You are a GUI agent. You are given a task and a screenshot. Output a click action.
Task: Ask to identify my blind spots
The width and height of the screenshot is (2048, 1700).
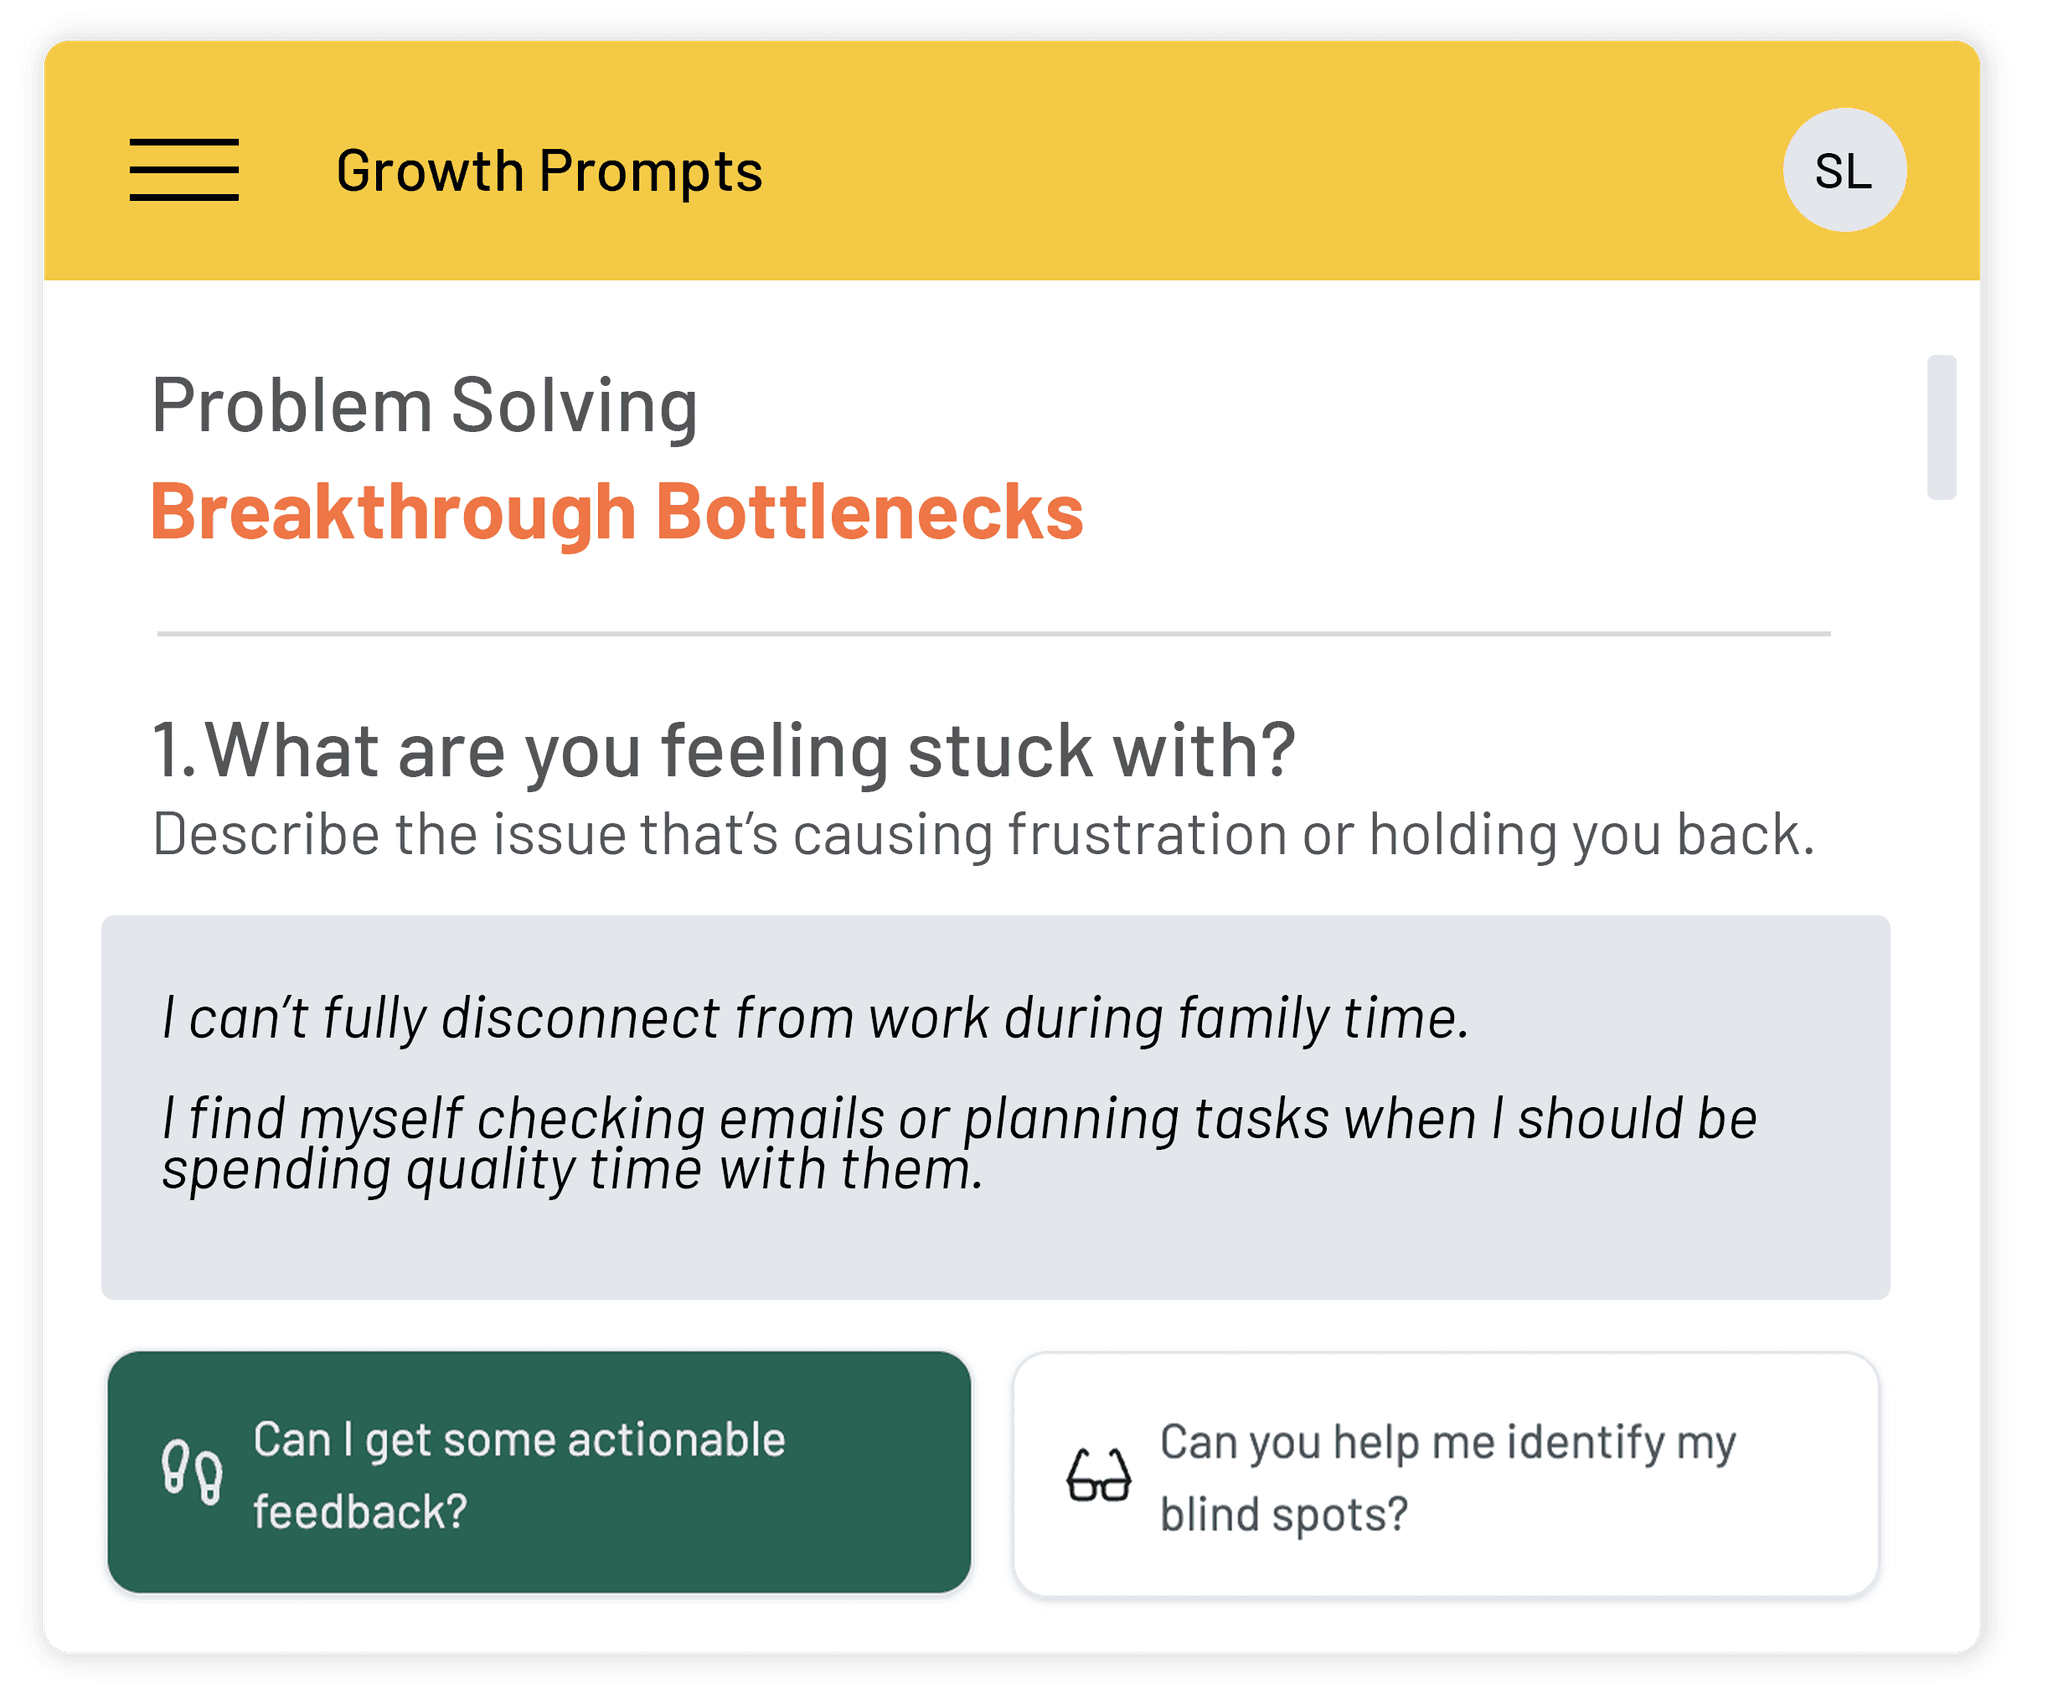click(1446, 1476)
